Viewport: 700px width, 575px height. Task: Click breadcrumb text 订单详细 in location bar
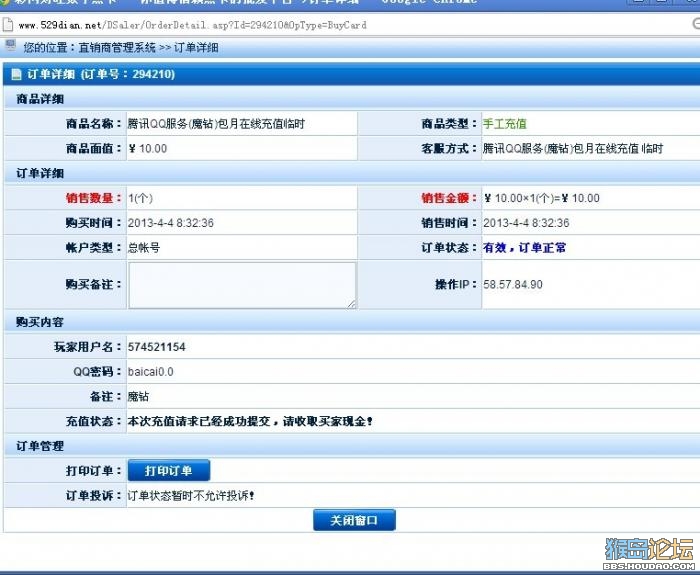196,47
